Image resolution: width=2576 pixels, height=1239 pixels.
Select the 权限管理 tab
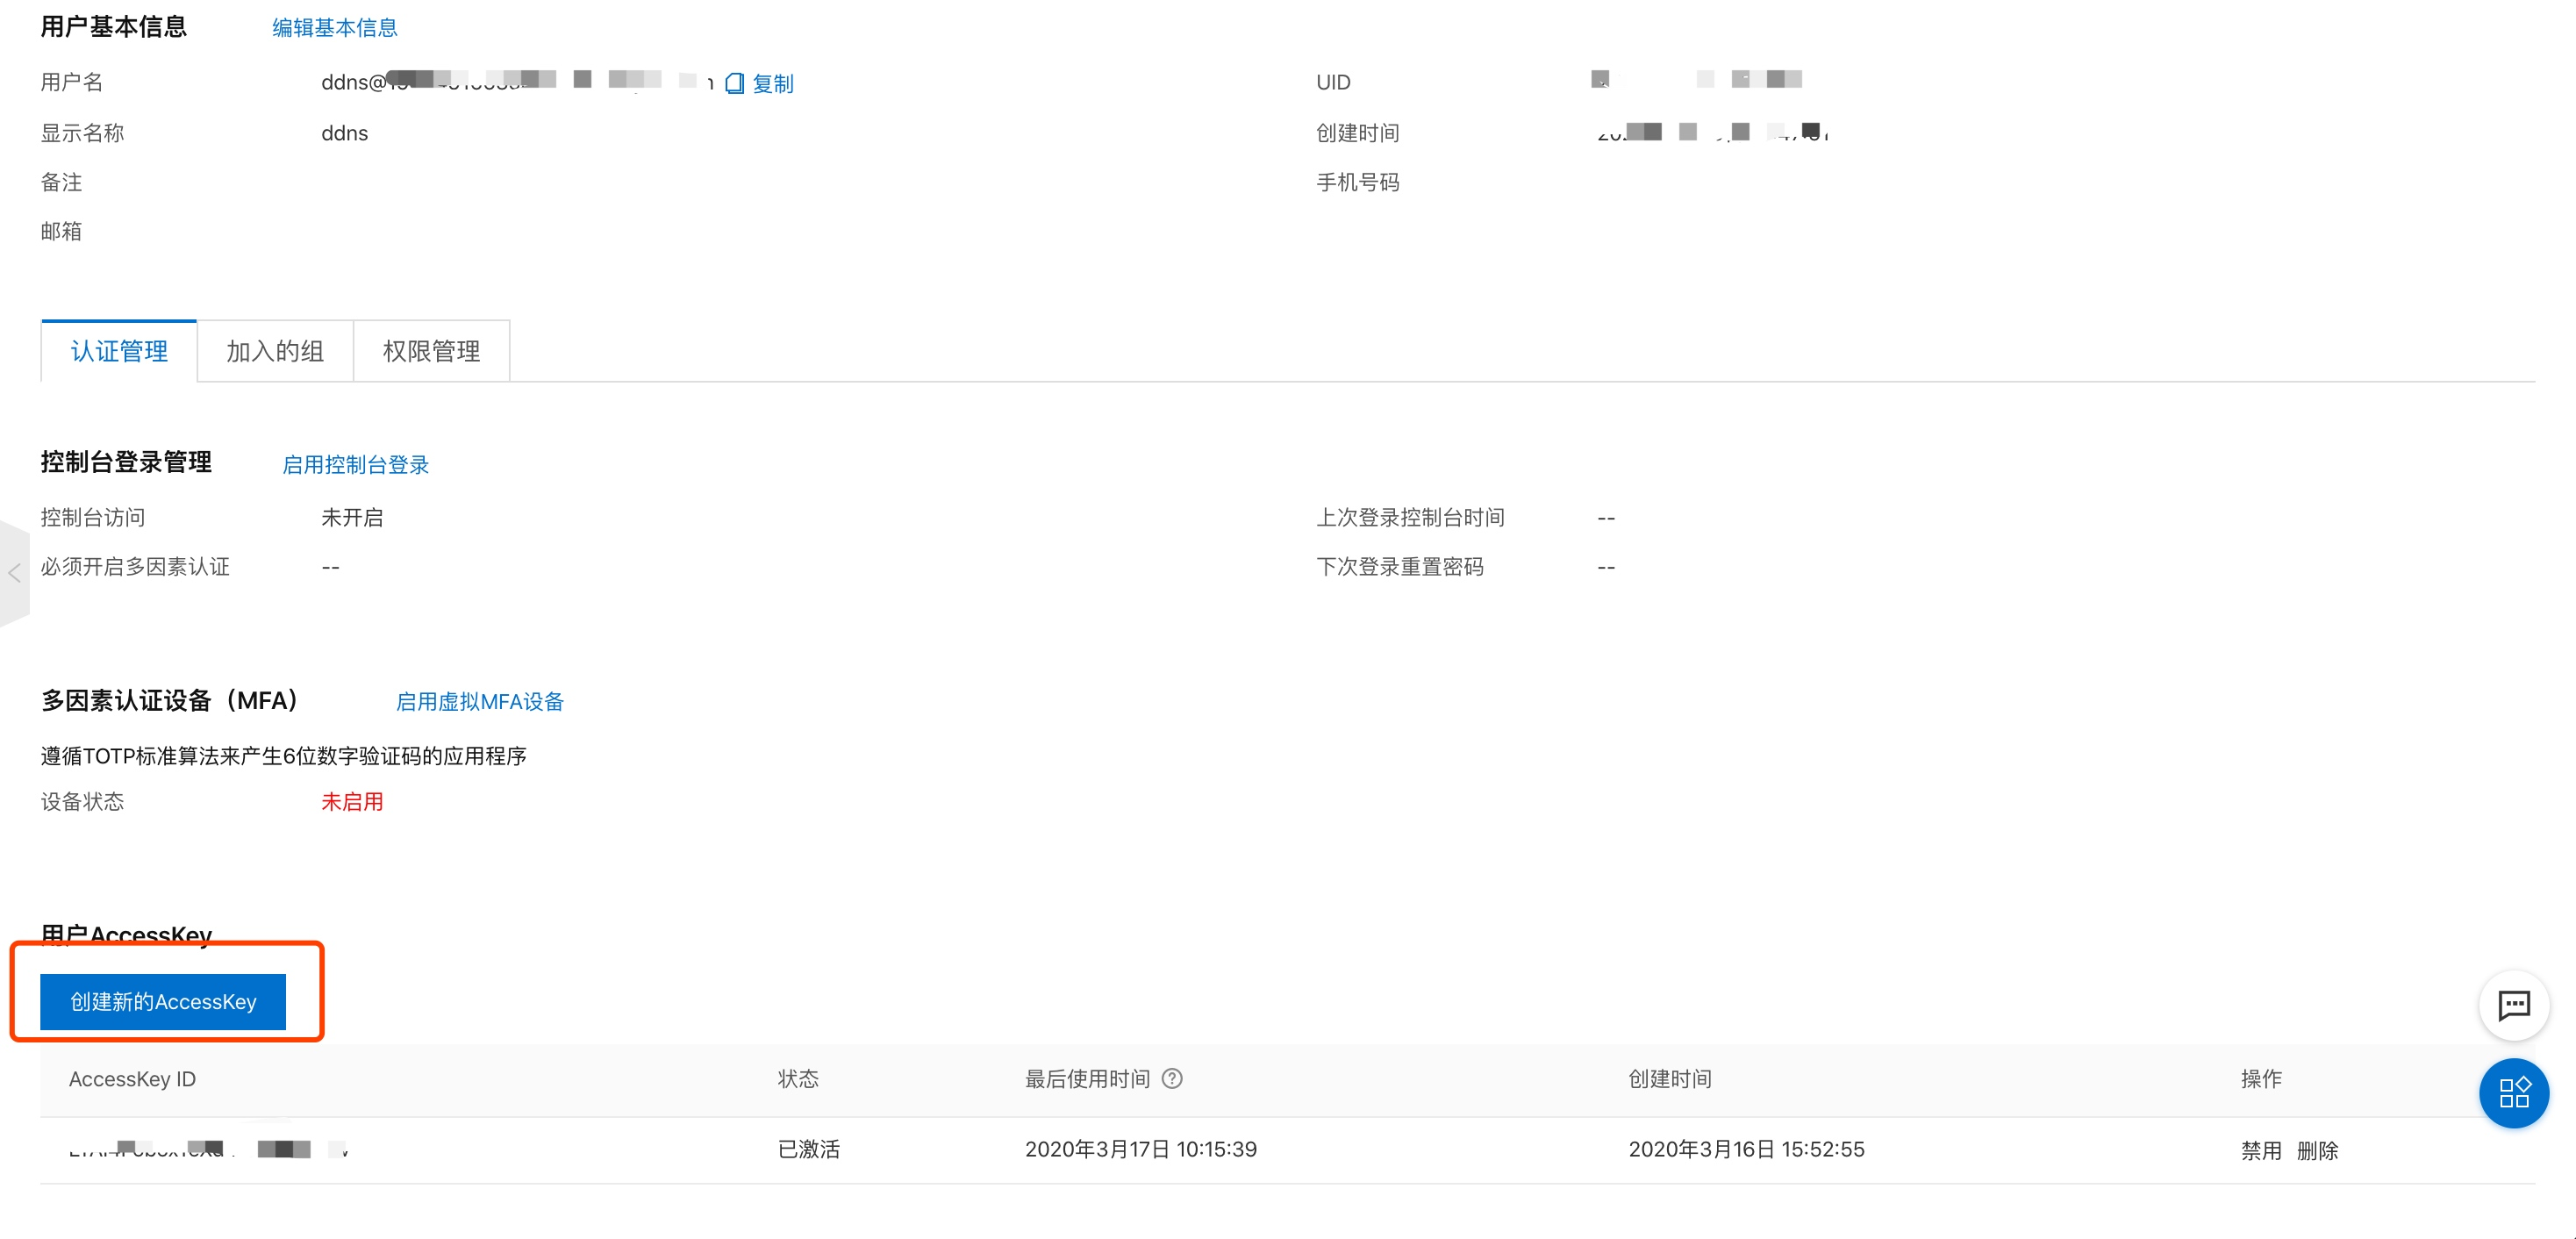[x=431, y=351]
